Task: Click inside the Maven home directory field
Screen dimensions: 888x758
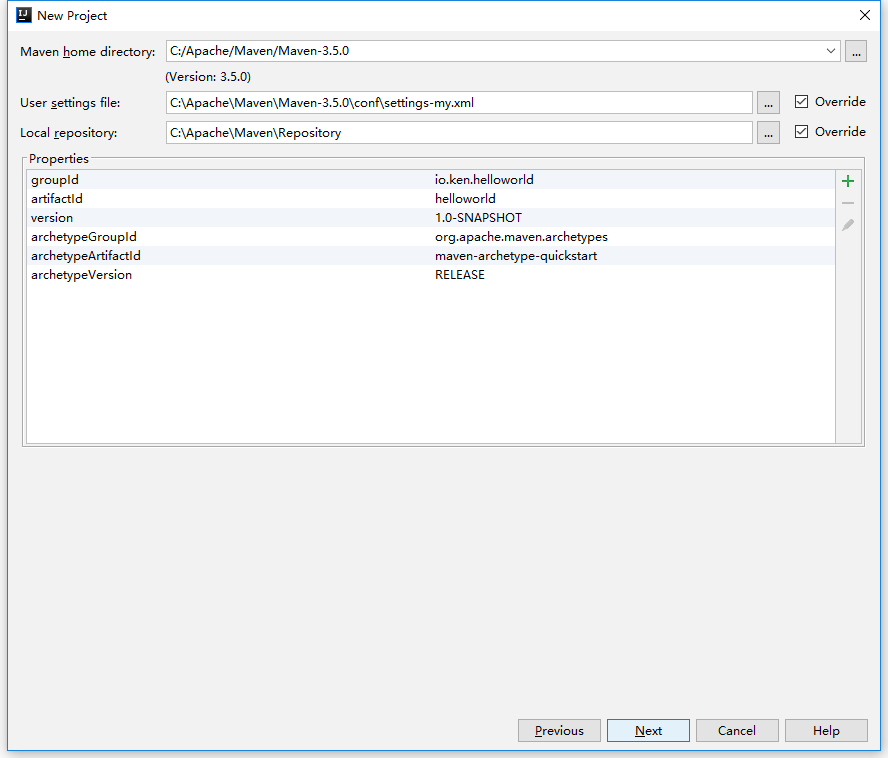Action: point(450,50)
